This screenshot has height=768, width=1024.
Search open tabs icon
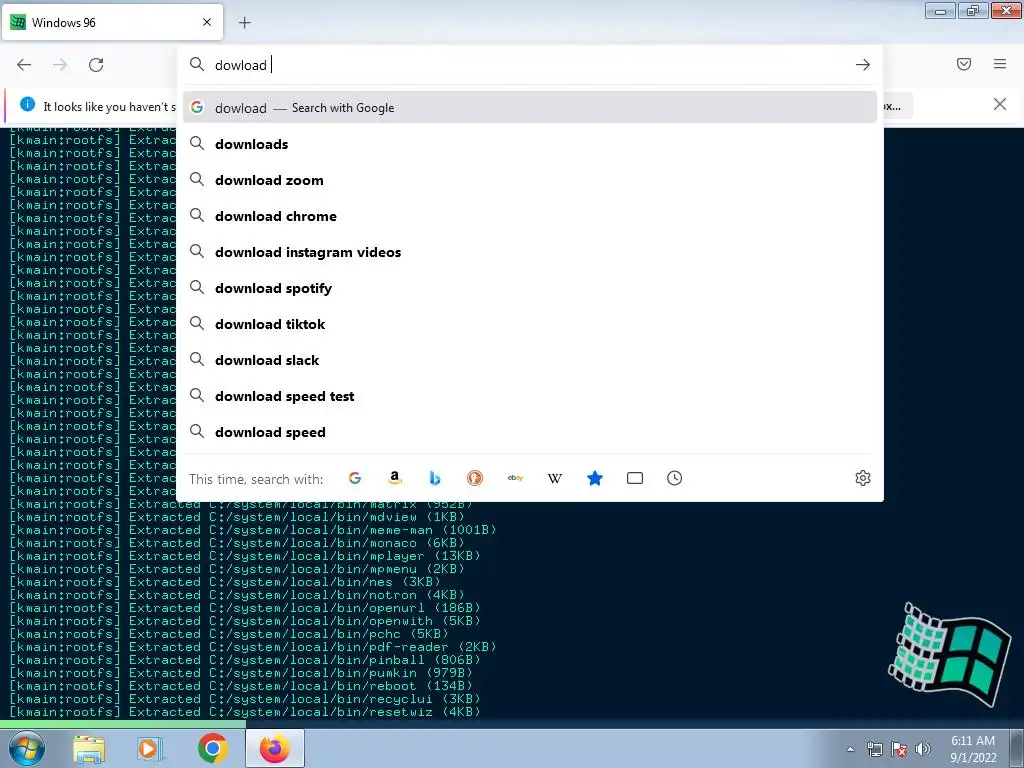[x=635, y=478]
